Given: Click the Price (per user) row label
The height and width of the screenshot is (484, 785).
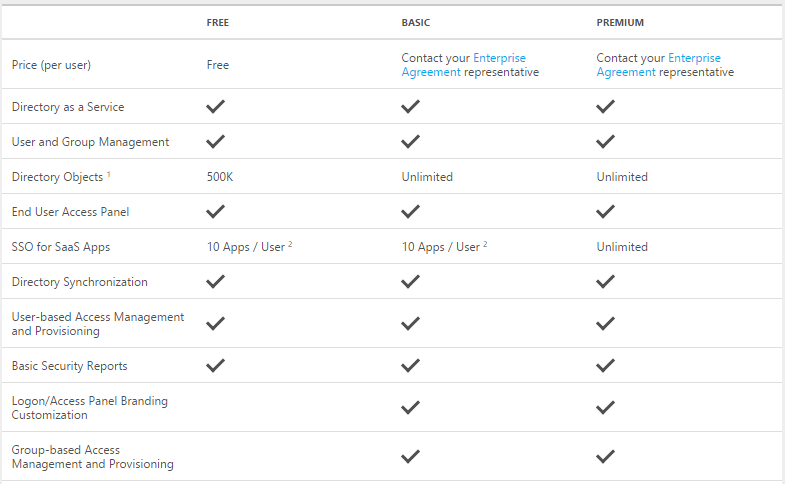Looking at the screenshot, I should 51,65.
